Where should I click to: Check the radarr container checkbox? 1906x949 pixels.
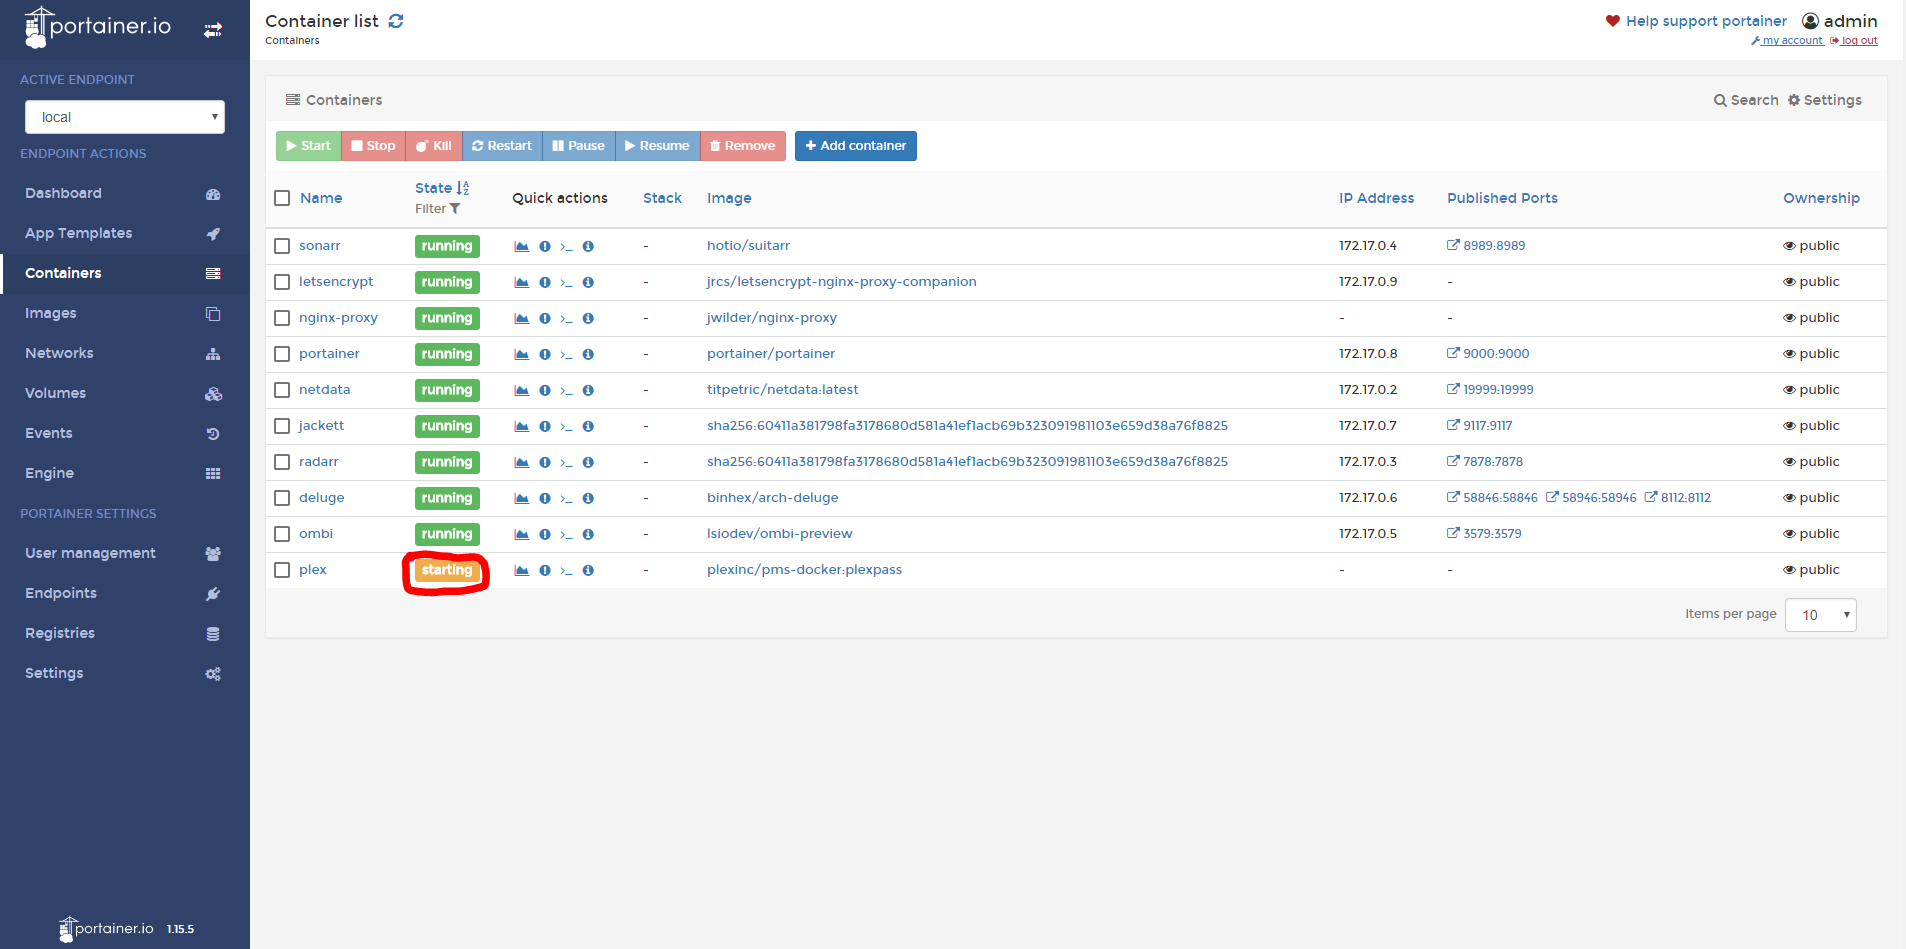(x=282, y=462)
